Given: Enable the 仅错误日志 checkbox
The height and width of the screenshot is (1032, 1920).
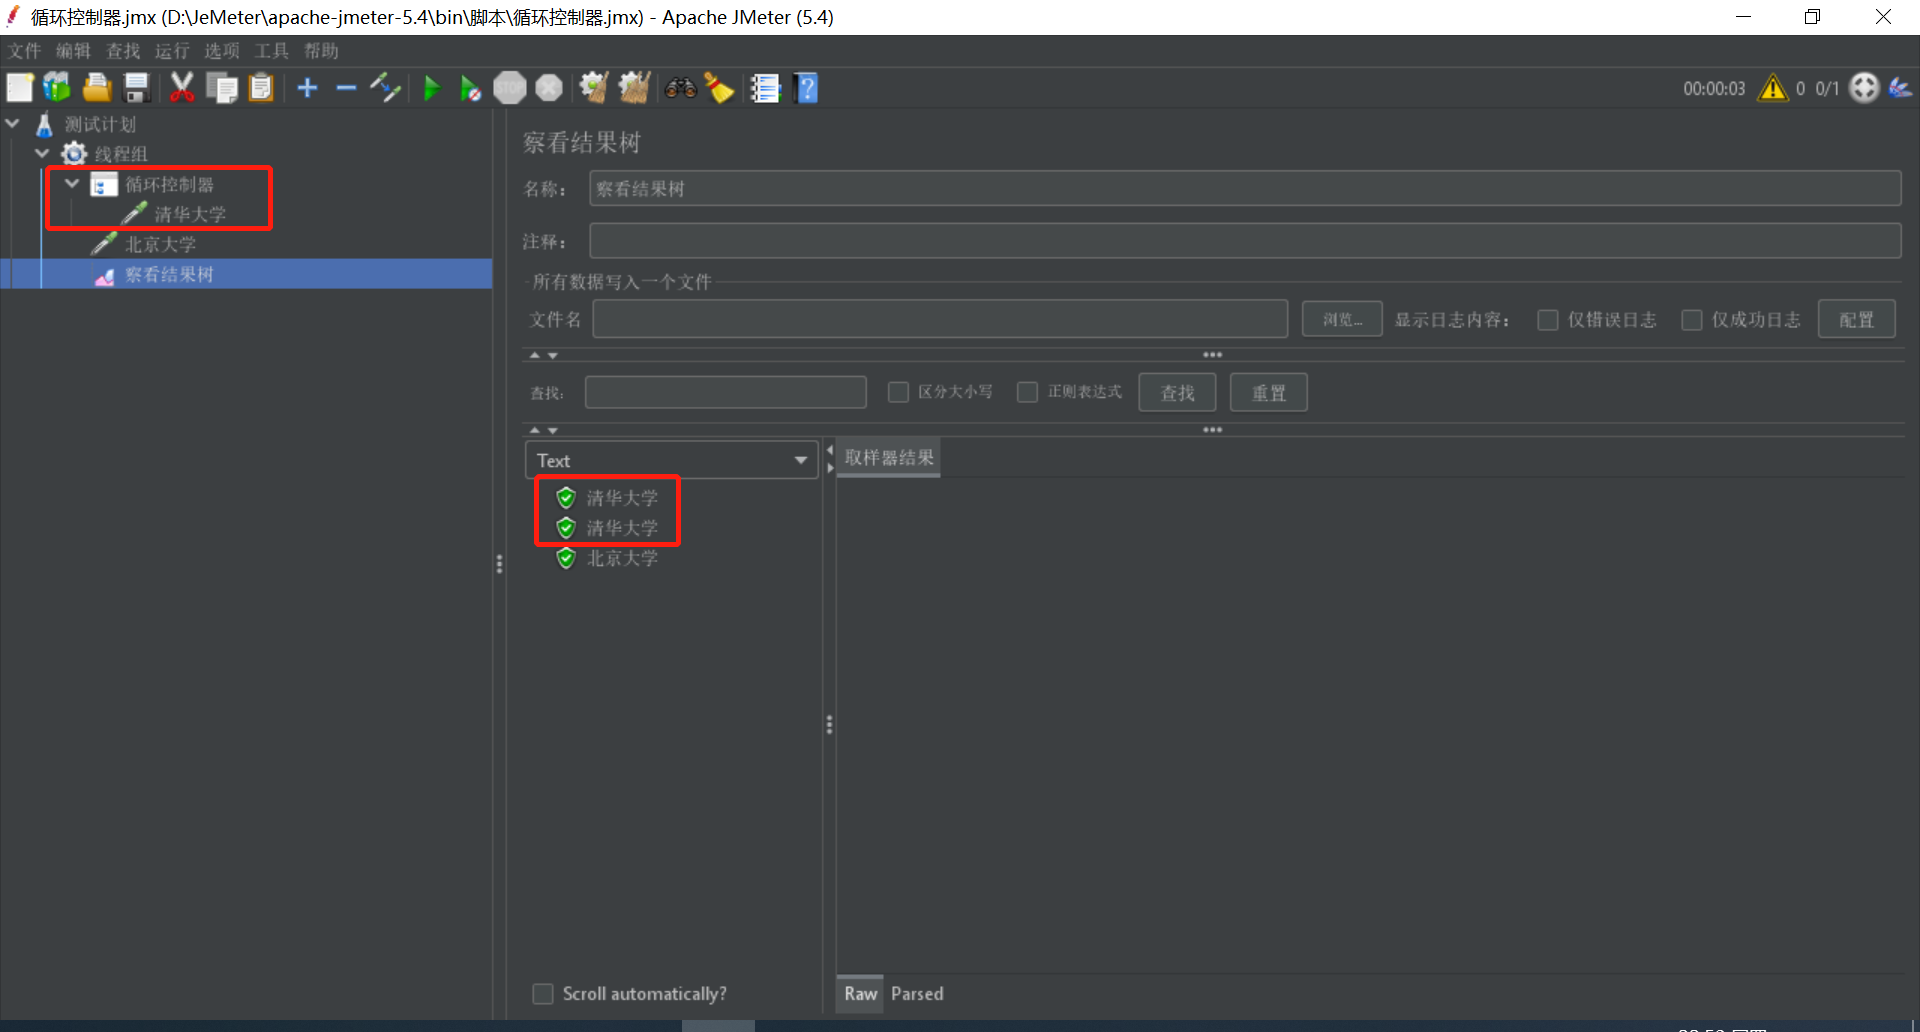Looking at the screenshot, I should [x=1548, y=320].
